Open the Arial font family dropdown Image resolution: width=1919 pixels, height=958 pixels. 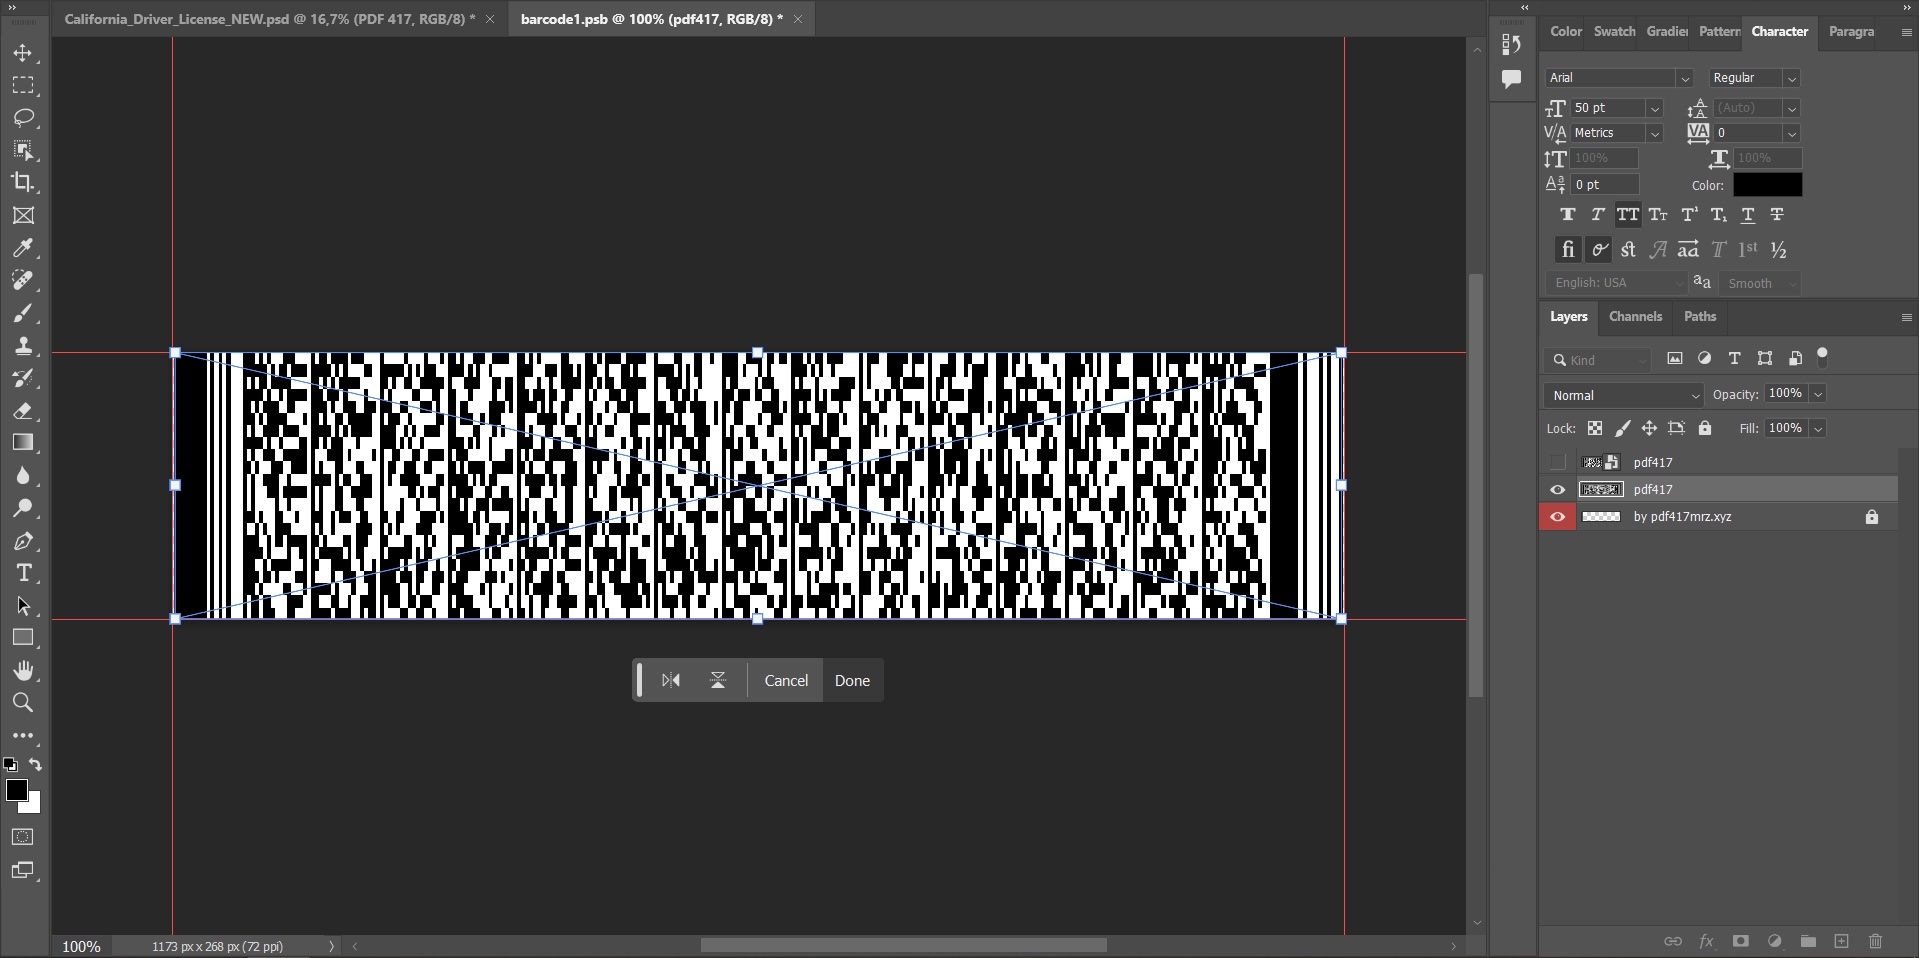[1685, 77]
